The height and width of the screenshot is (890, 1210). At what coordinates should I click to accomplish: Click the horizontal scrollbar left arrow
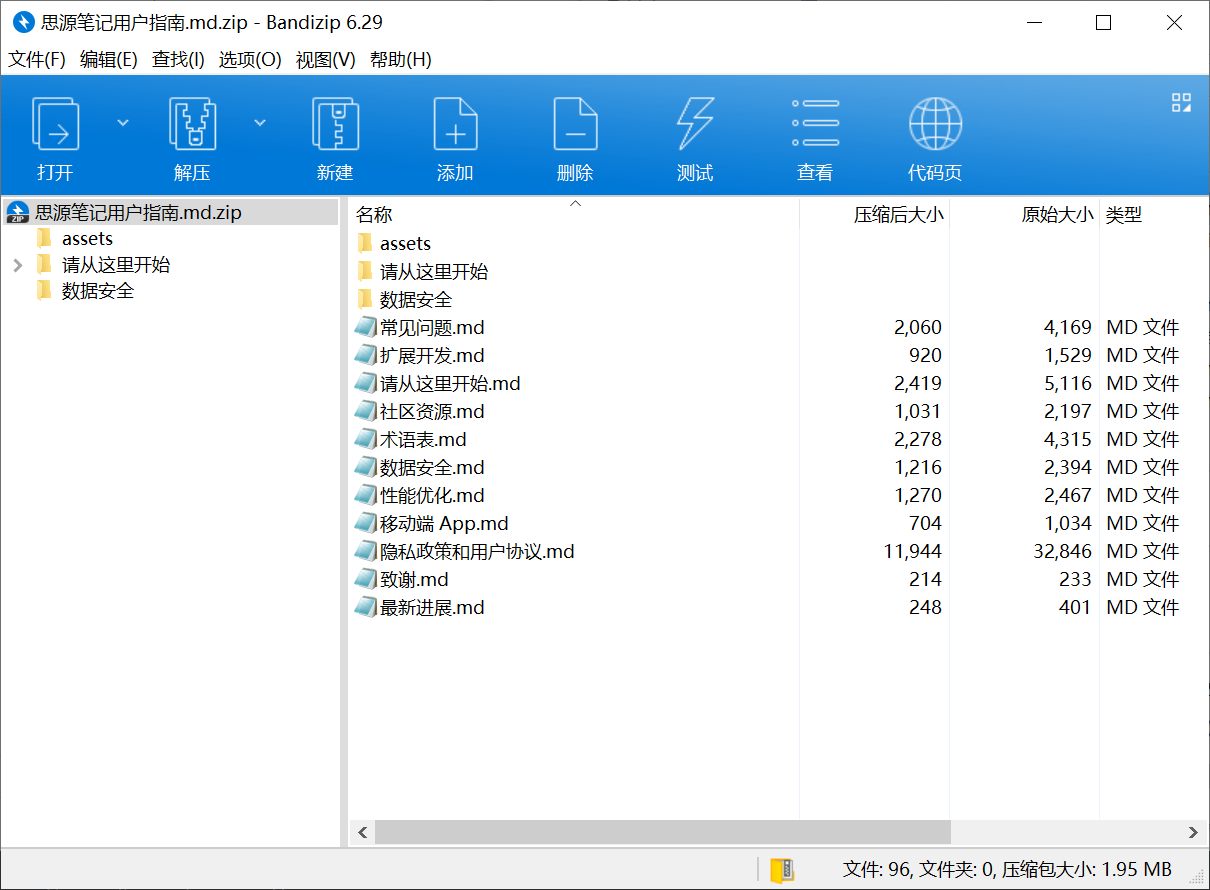(362, 832)
